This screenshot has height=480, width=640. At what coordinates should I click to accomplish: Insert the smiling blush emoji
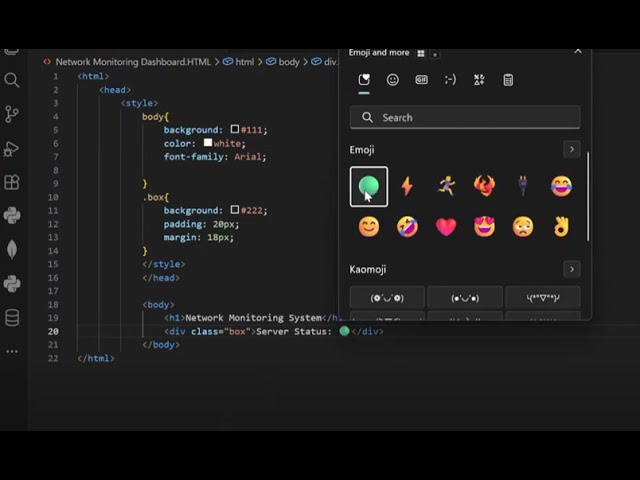pyautogui.click(x=369, y=227)
